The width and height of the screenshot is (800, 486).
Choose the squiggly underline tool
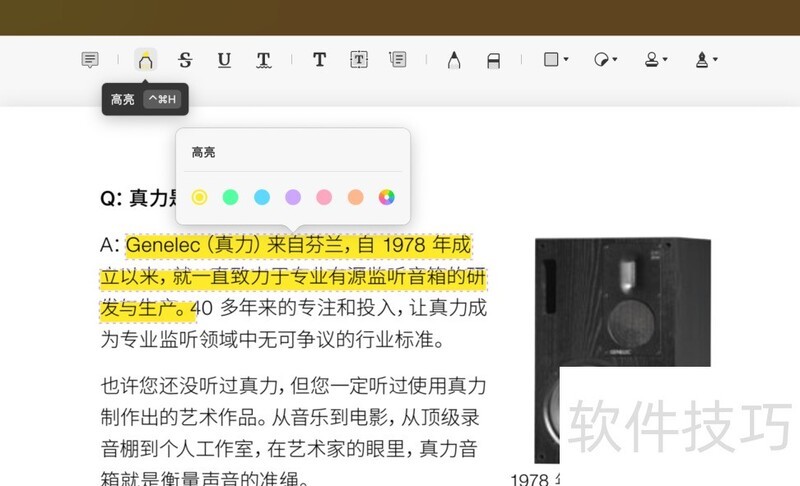263,60
